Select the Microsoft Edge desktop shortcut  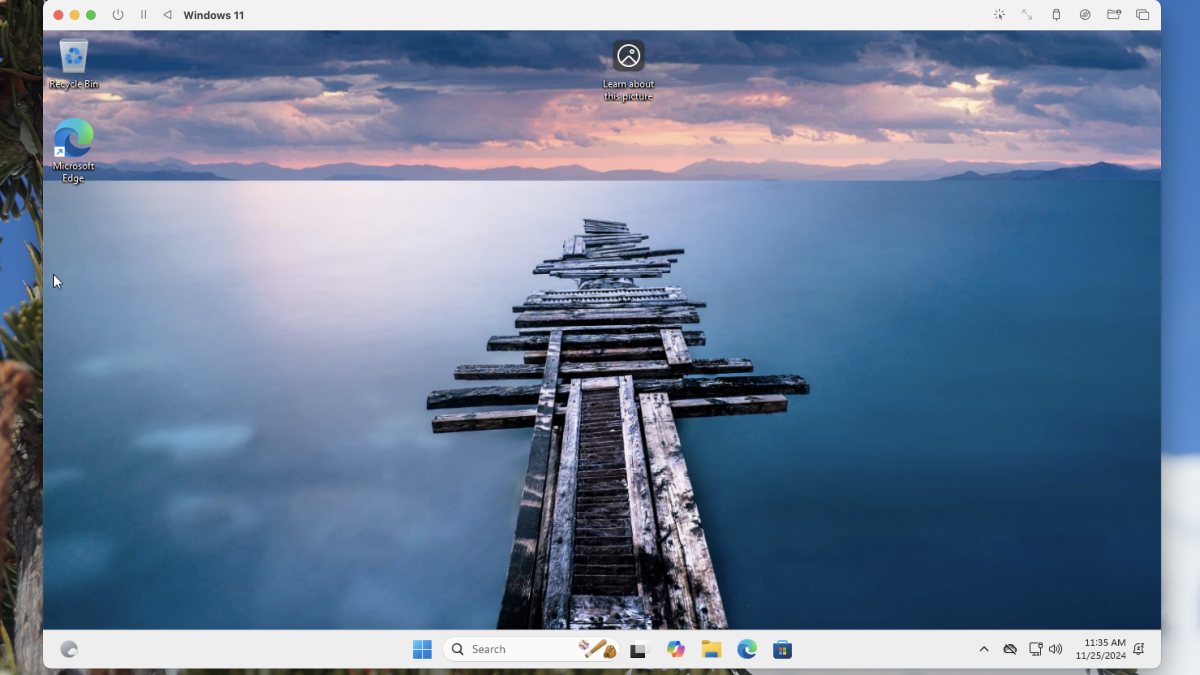pyautogui.click(x=73, y=151)
